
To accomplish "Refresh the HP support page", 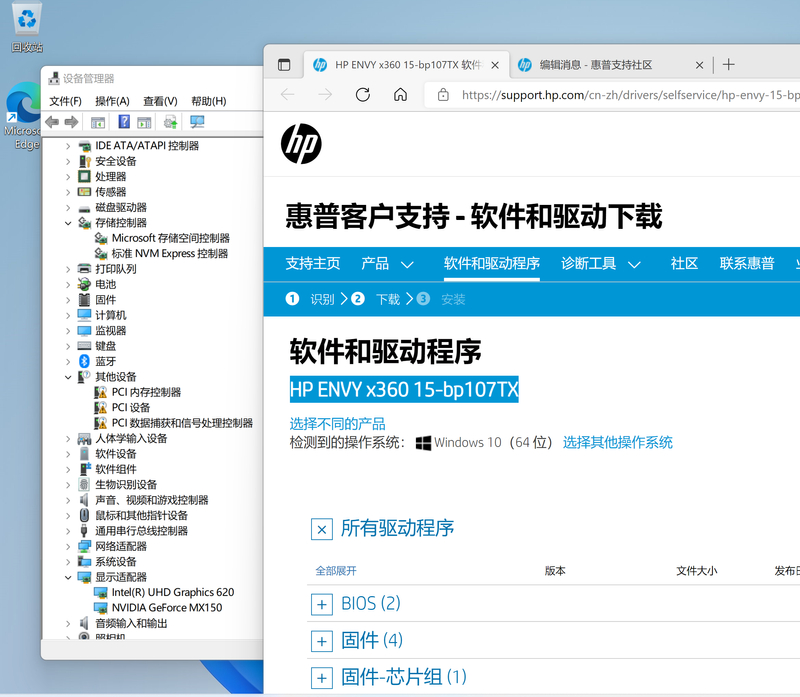I will 363,95.
